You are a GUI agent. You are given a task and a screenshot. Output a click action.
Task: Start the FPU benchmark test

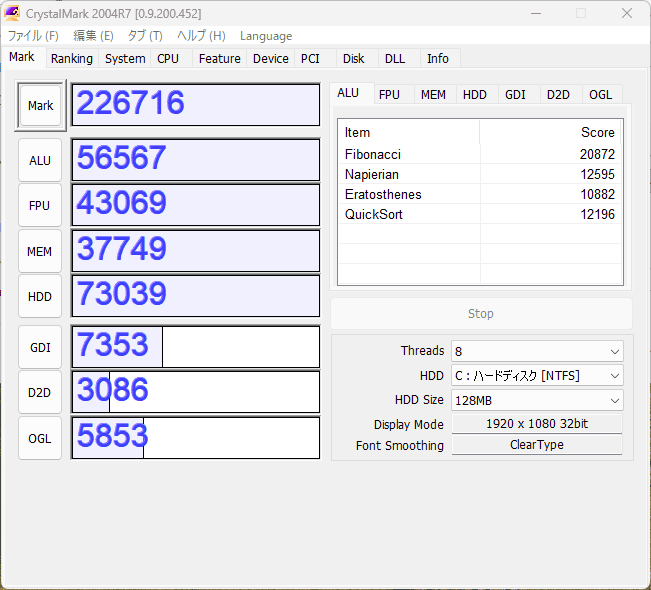click(x=40, y=206)
